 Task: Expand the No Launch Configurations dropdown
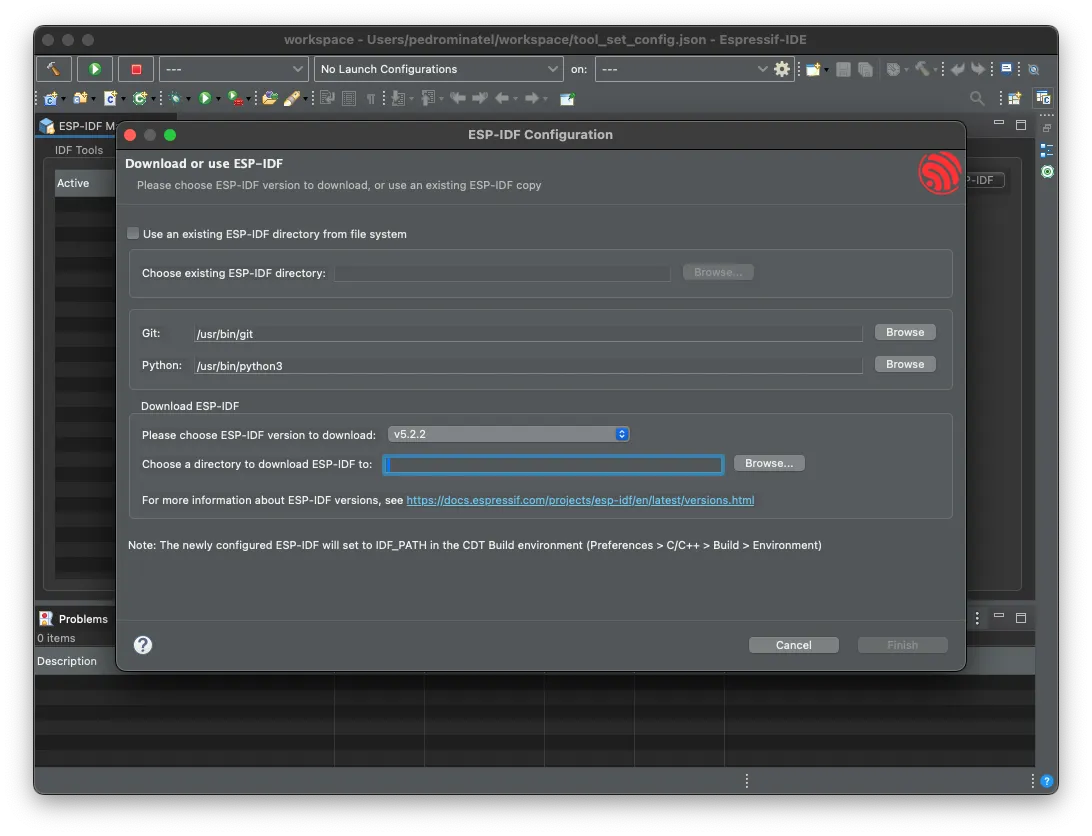[439, 69]
